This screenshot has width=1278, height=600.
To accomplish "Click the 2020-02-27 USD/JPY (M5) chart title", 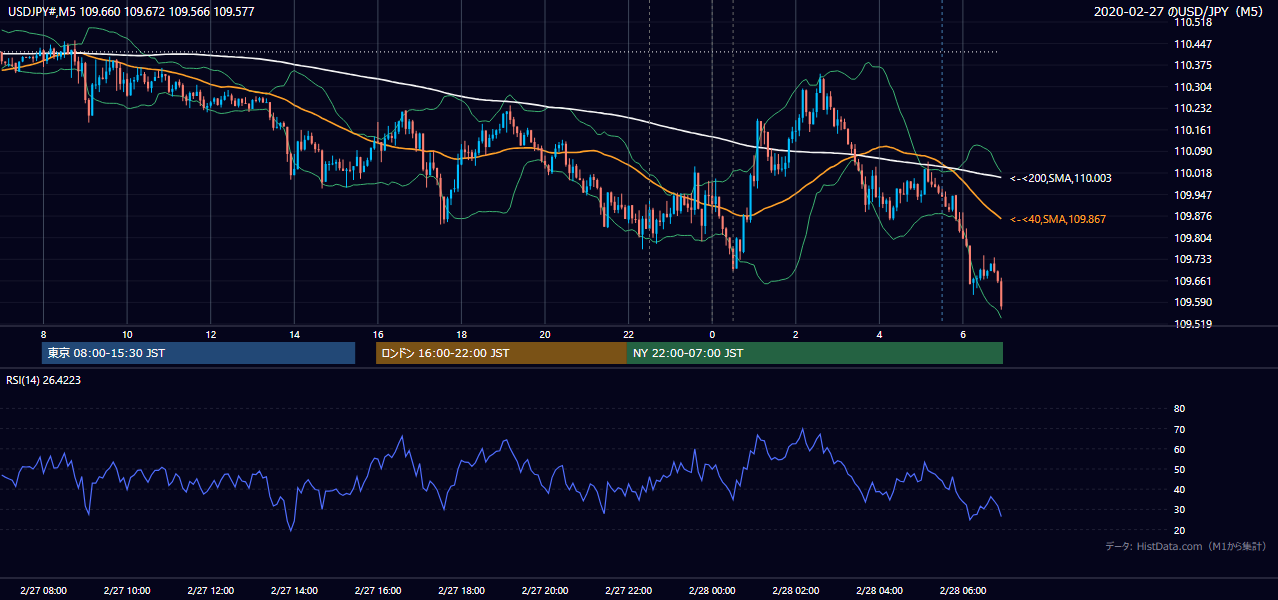I will point(1181,12).
